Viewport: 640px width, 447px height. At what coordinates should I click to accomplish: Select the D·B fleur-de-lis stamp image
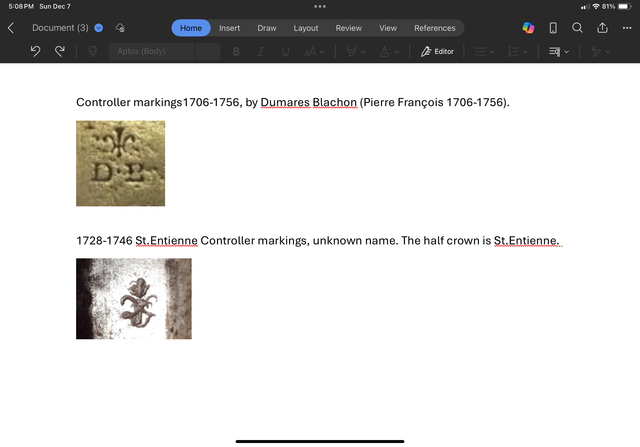[x=120, y=163]
